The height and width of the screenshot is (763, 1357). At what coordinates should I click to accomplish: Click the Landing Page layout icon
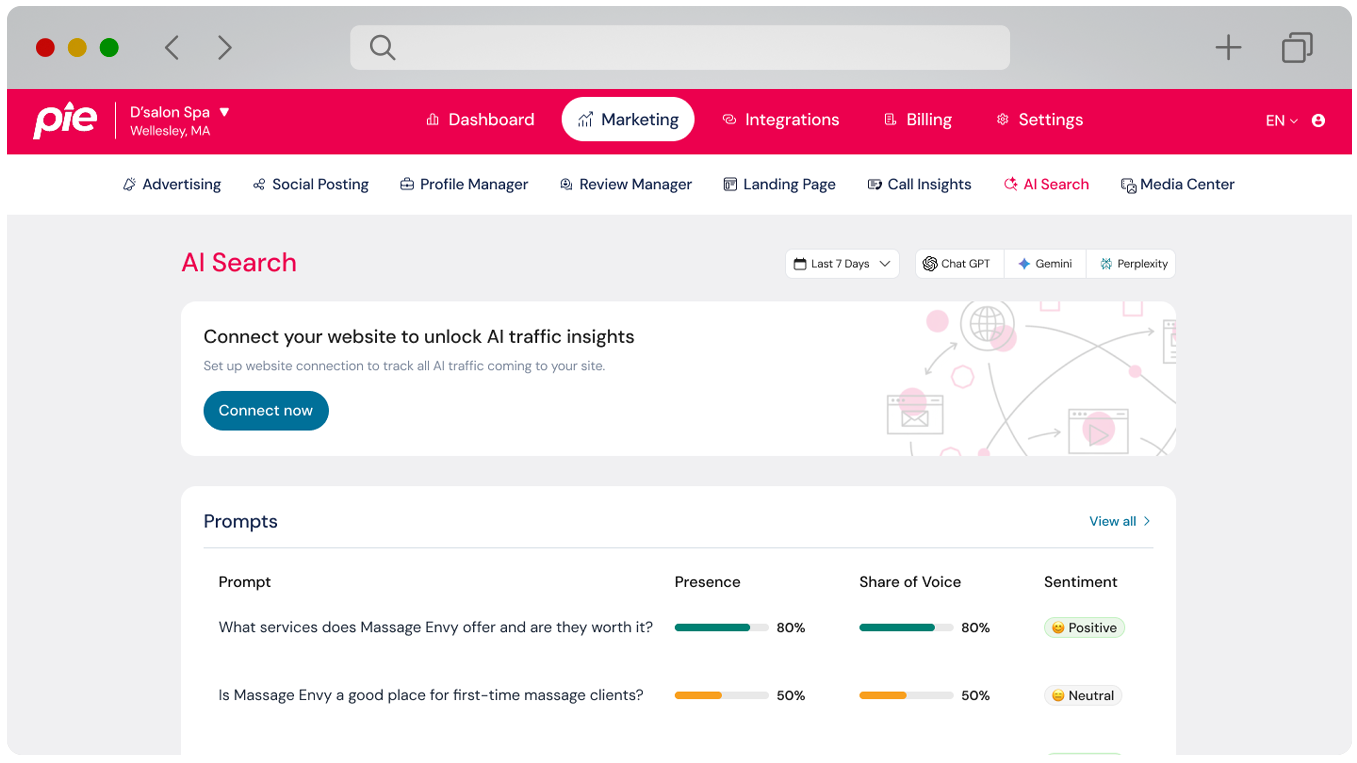(730, 184)
